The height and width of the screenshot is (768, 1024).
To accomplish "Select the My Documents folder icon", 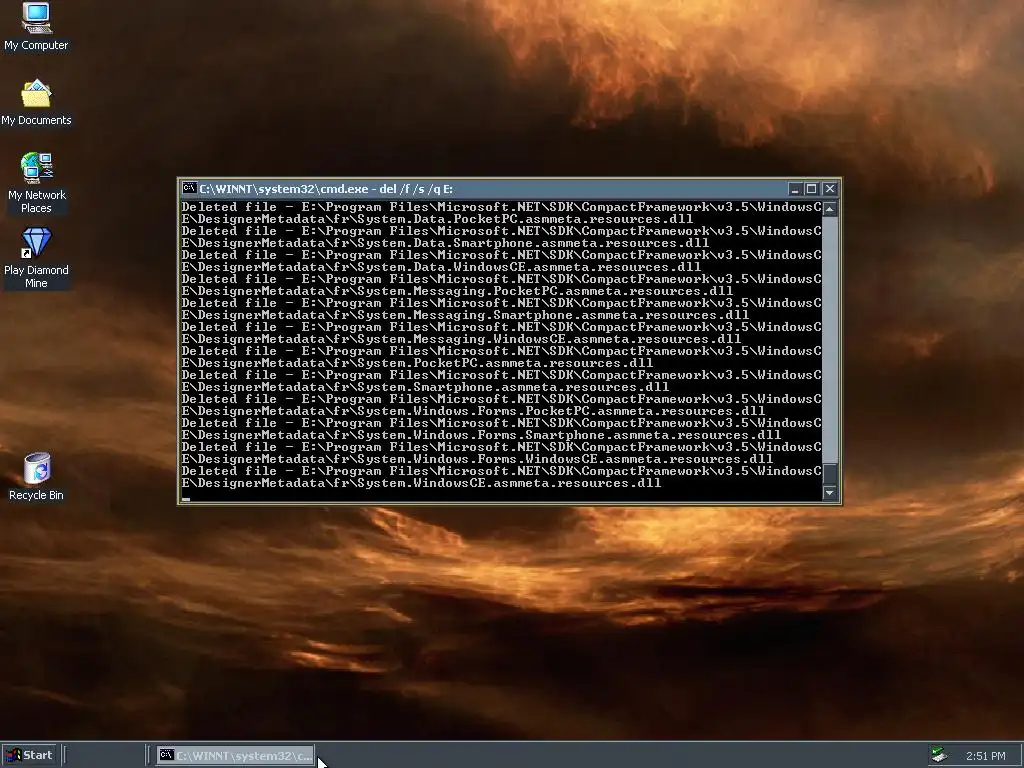I will coord(37,94).
